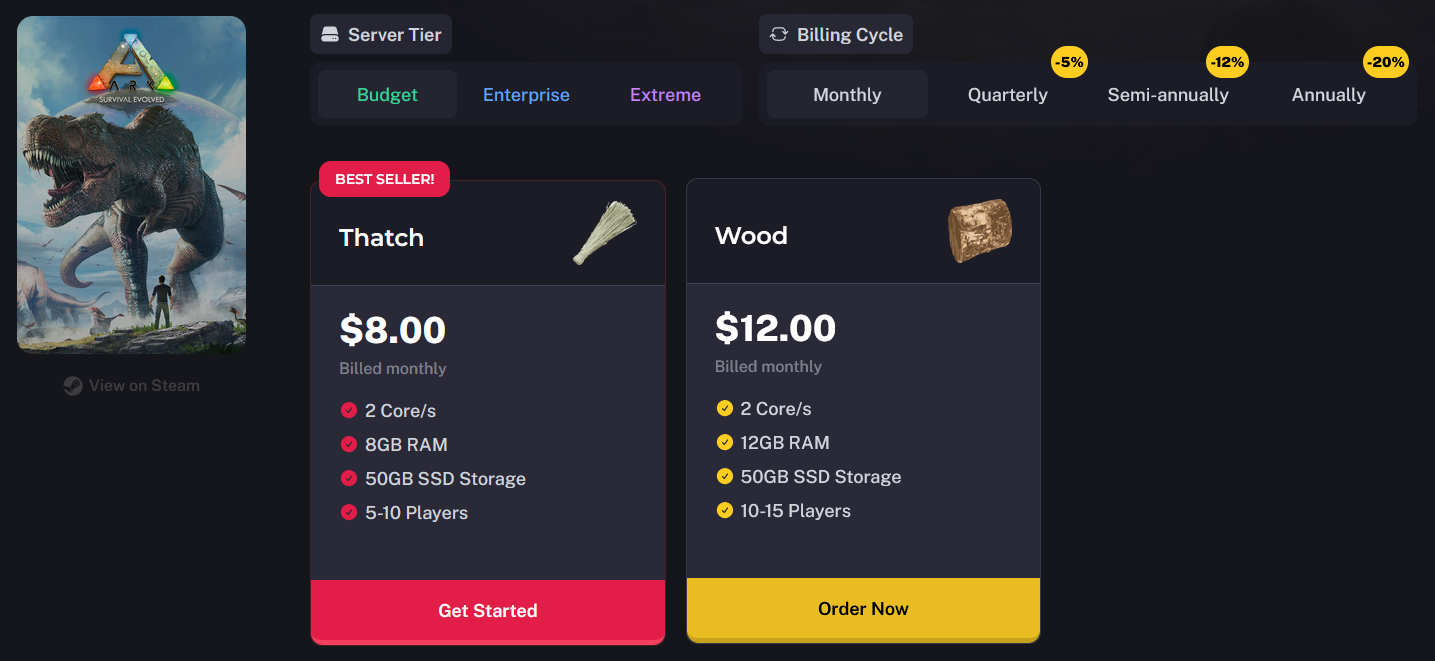Image resolution: width=1435 pixels, height=661 pixels.
Task: Switch to Quarterly billing
Action: (x=1007, y=95)
